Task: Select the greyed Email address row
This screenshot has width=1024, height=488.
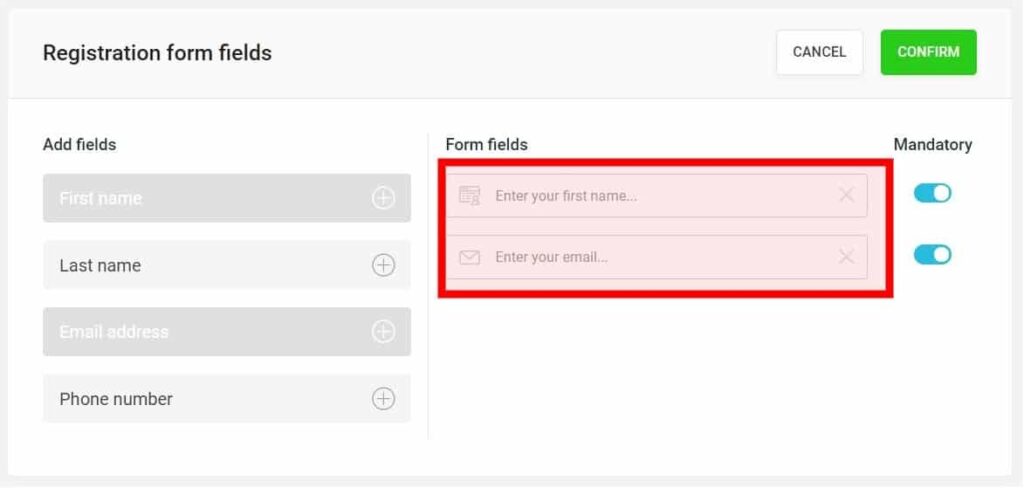Action: tap(227, 332)
